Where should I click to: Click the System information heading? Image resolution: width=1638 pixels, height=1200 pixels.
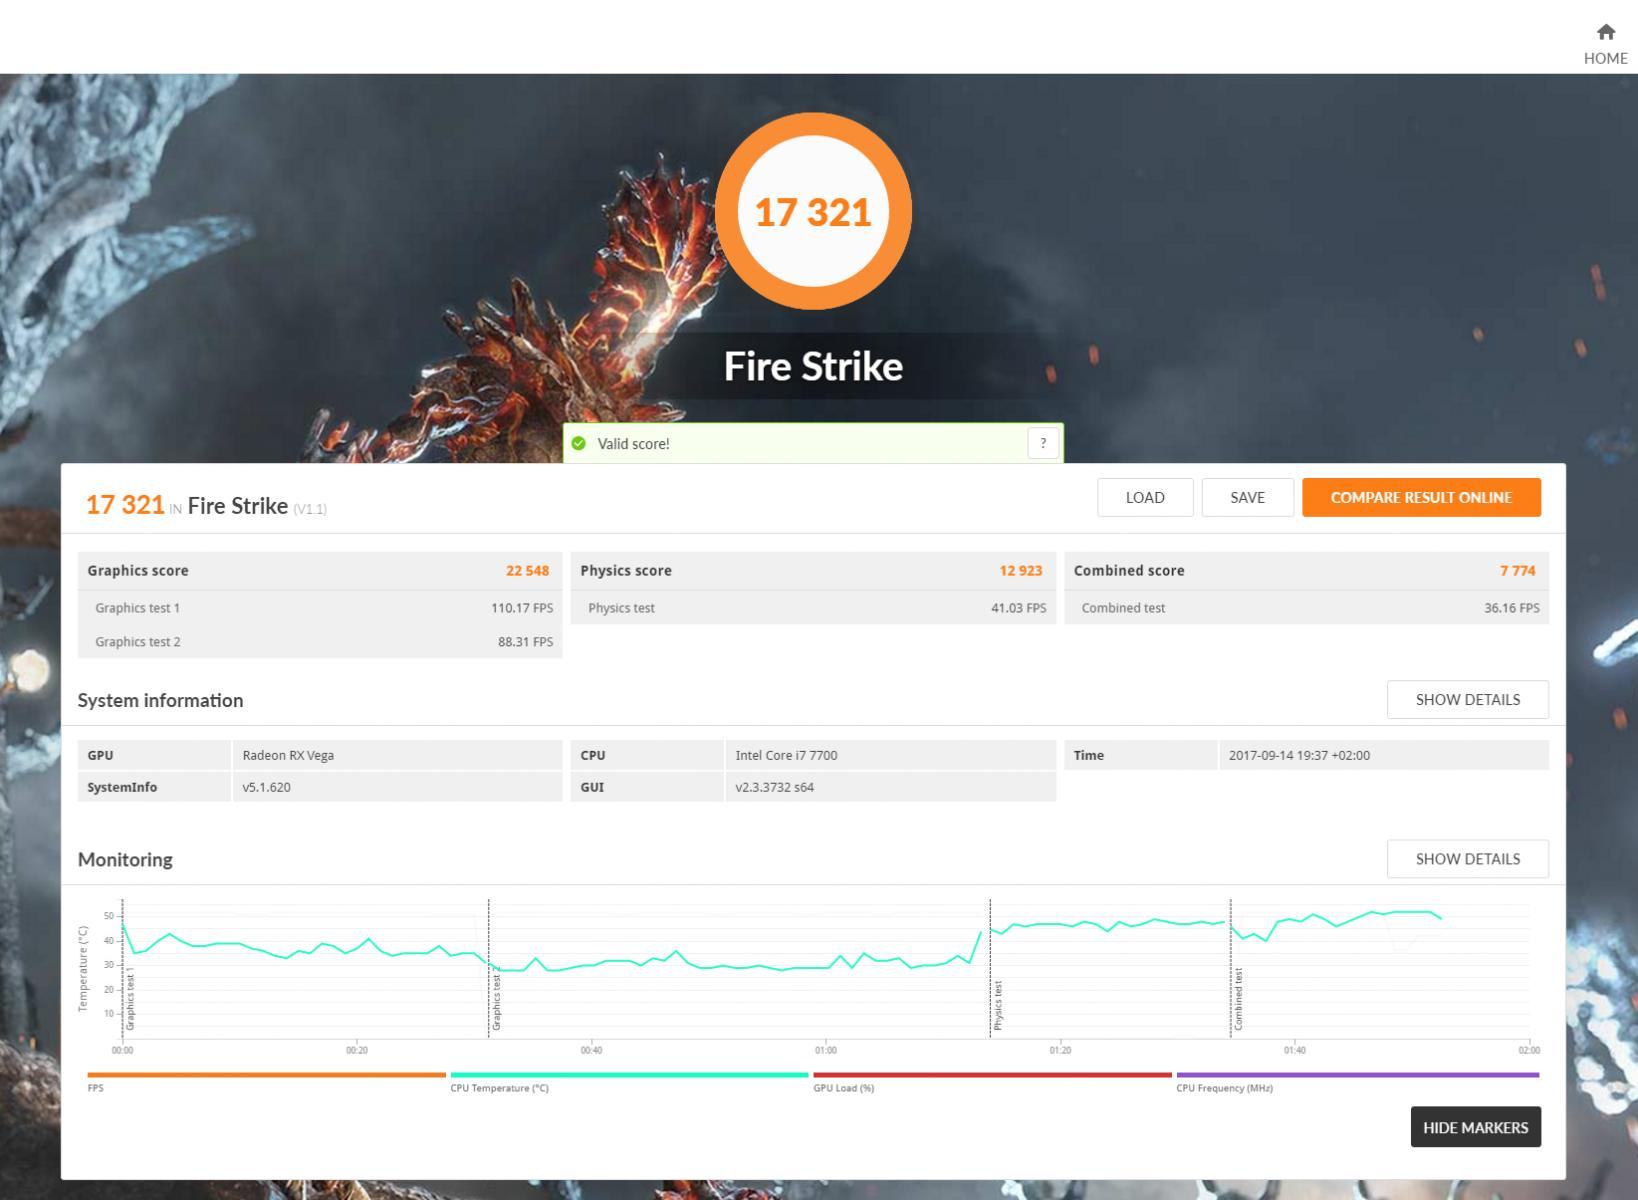point(160,700)
